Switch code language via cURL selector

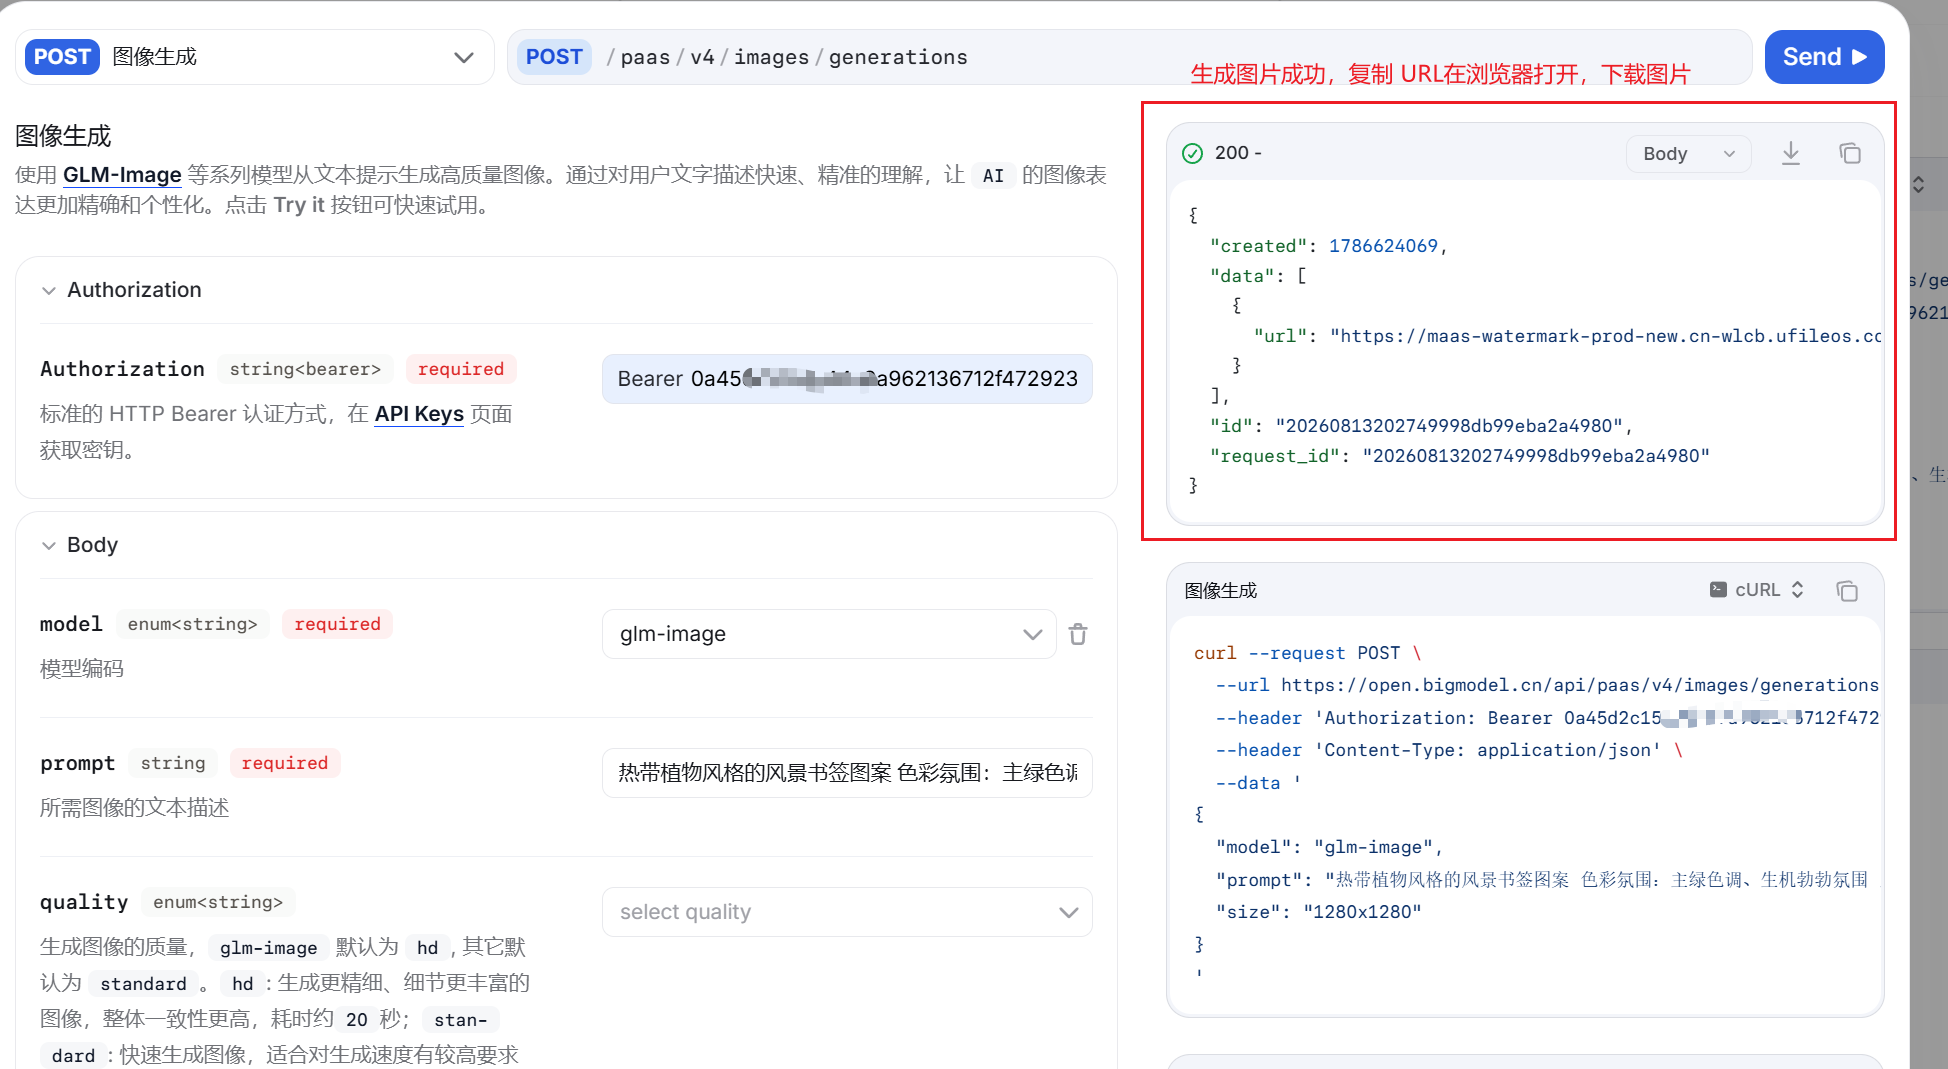(1757, 590)
